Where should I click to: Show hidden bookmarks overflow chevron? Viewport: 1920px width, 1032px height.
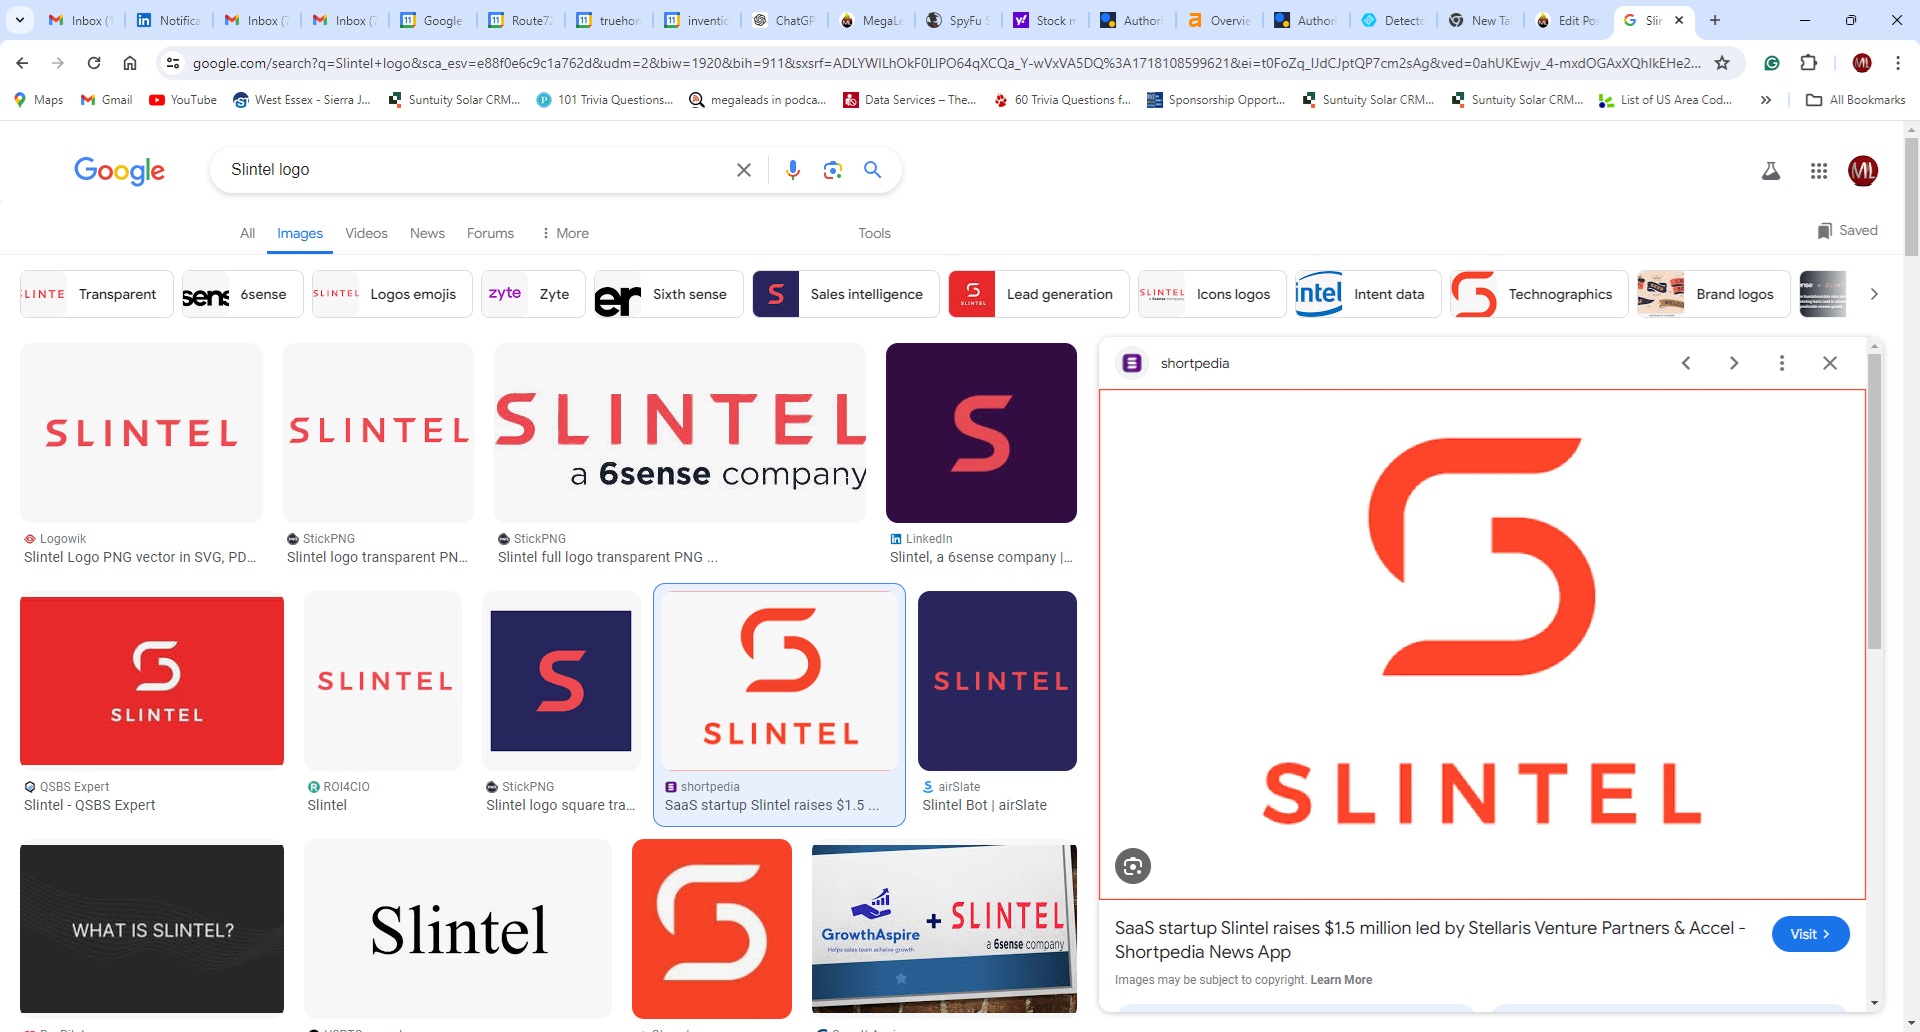[1765, 100]
